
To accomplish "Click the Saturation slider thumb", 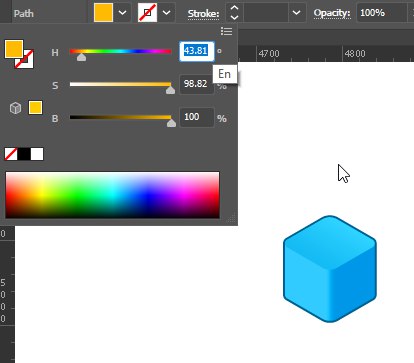I will point(170,90).
